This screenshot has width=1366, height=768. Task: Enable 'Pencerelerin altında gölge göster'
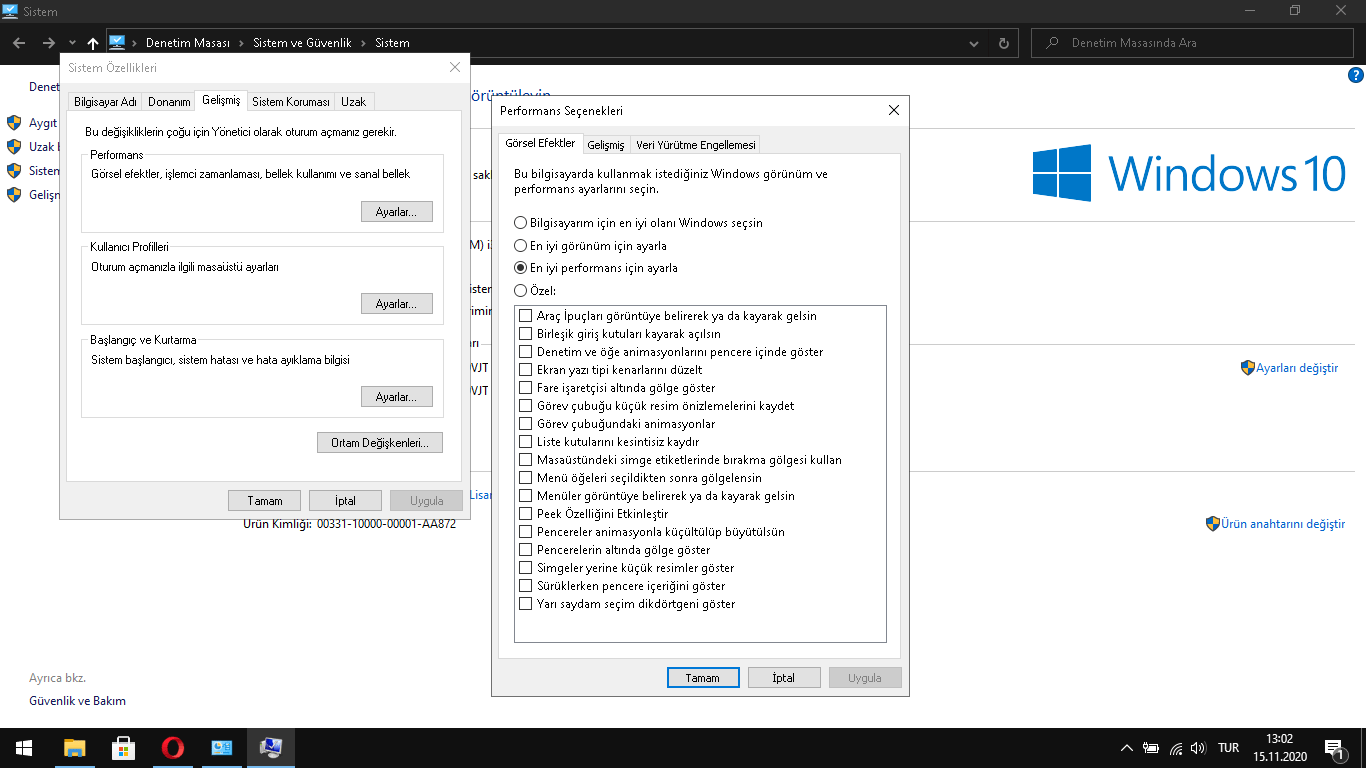pyautogui.click(x=526, y=550)
